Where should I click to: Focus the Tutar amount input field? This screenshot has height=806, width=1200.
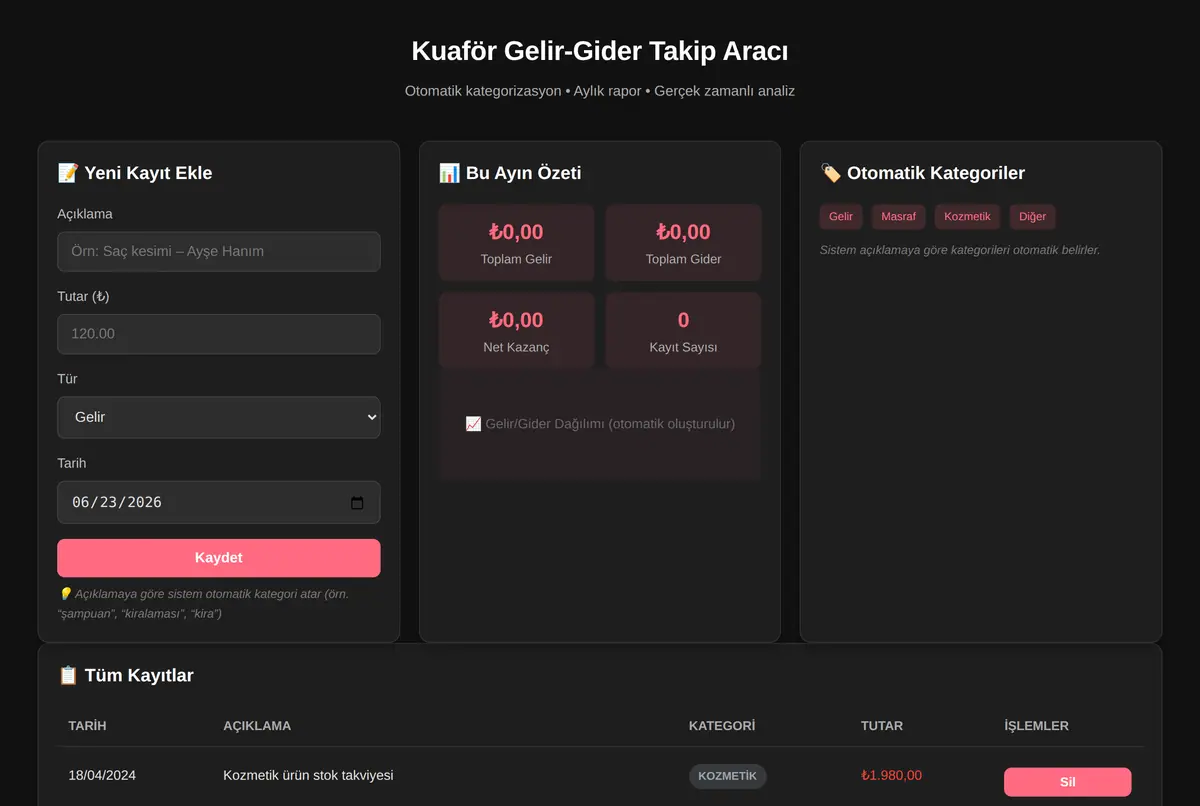pos(219,334)
